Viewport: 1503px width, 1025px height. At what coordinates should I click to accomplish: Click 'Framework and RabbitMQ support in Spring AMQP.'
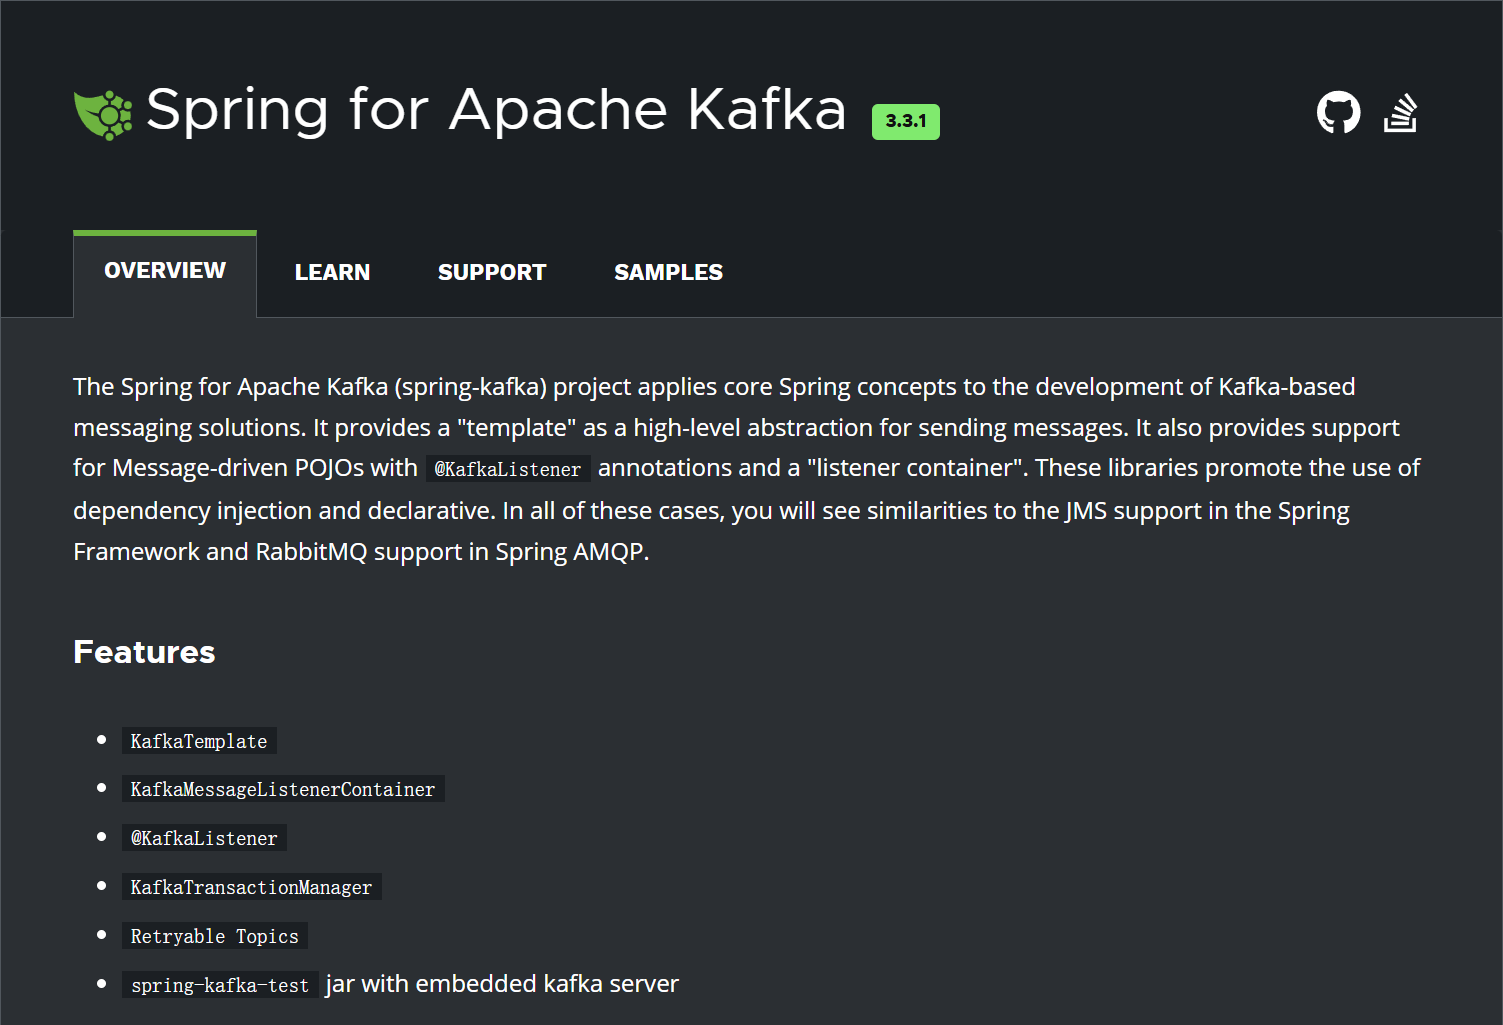[x=361, y=552]
